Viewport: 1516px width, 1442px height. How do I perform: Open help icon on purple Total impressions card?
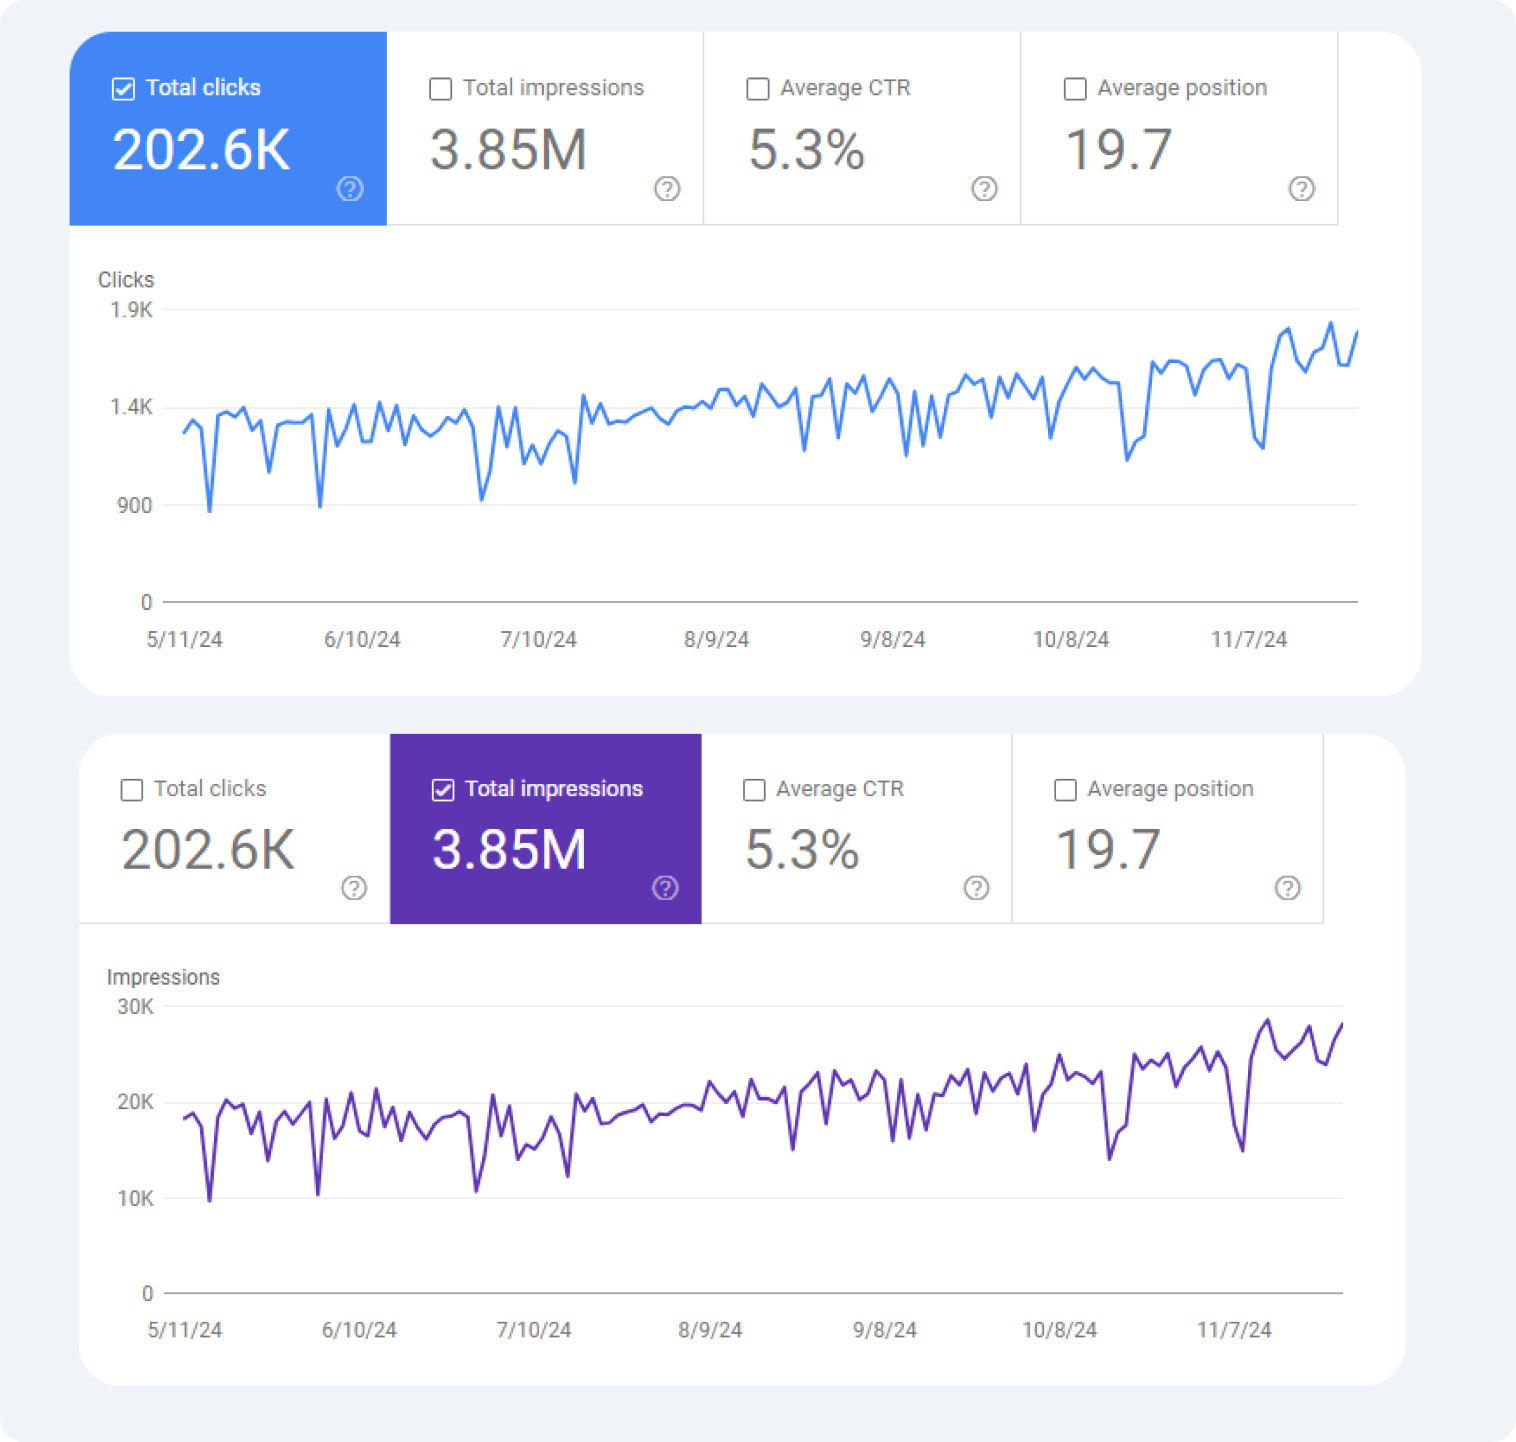point(665,887)
